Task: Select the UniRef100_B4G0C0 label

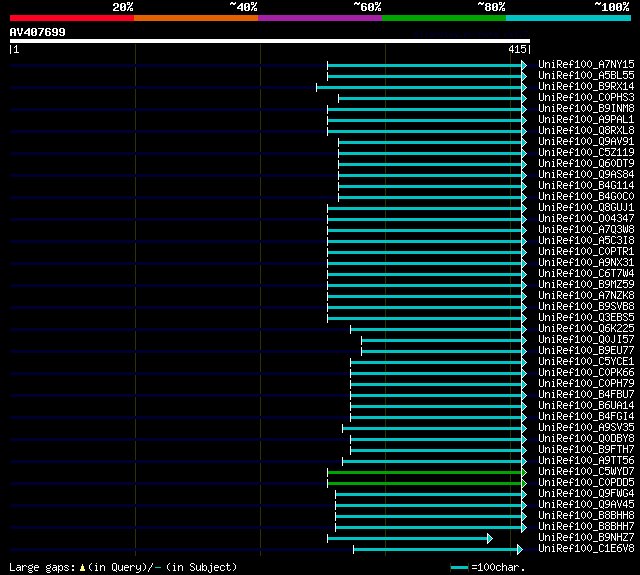Action: (x=586, y=197)
